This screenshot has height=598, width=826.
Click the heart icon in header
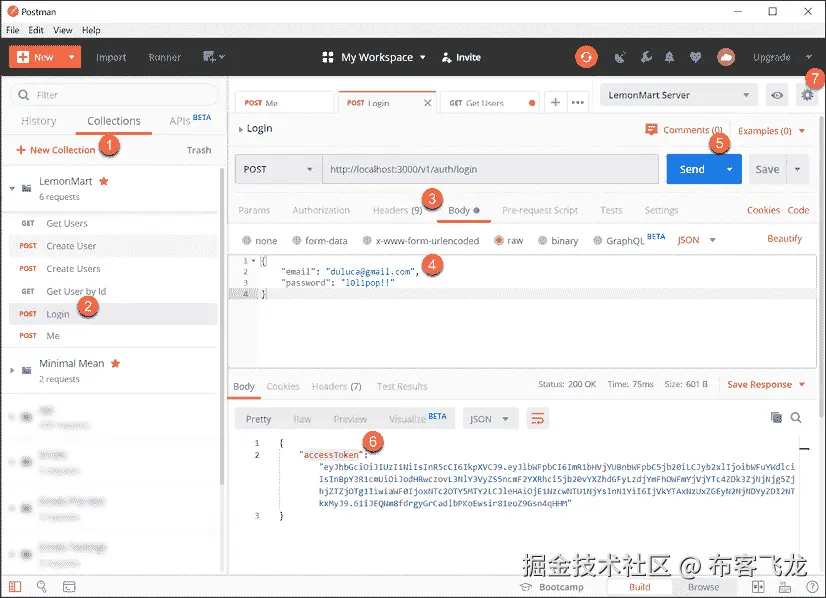(695, 57)
